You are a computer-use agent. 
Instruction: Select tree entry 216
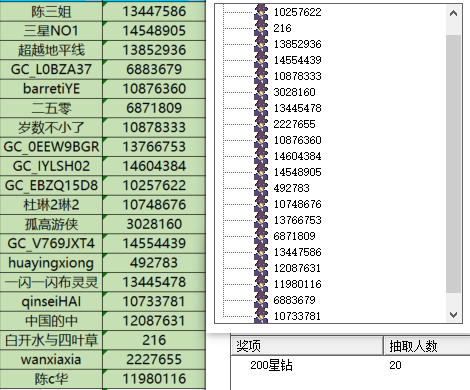coord(282,28)
